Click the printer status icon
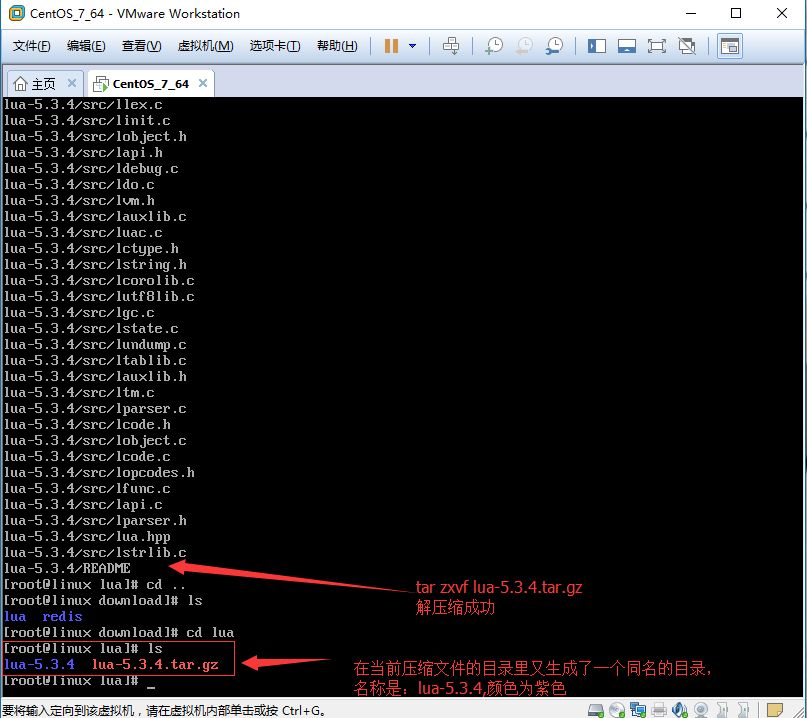Screen dimensions: 807x718 [659, 710]
